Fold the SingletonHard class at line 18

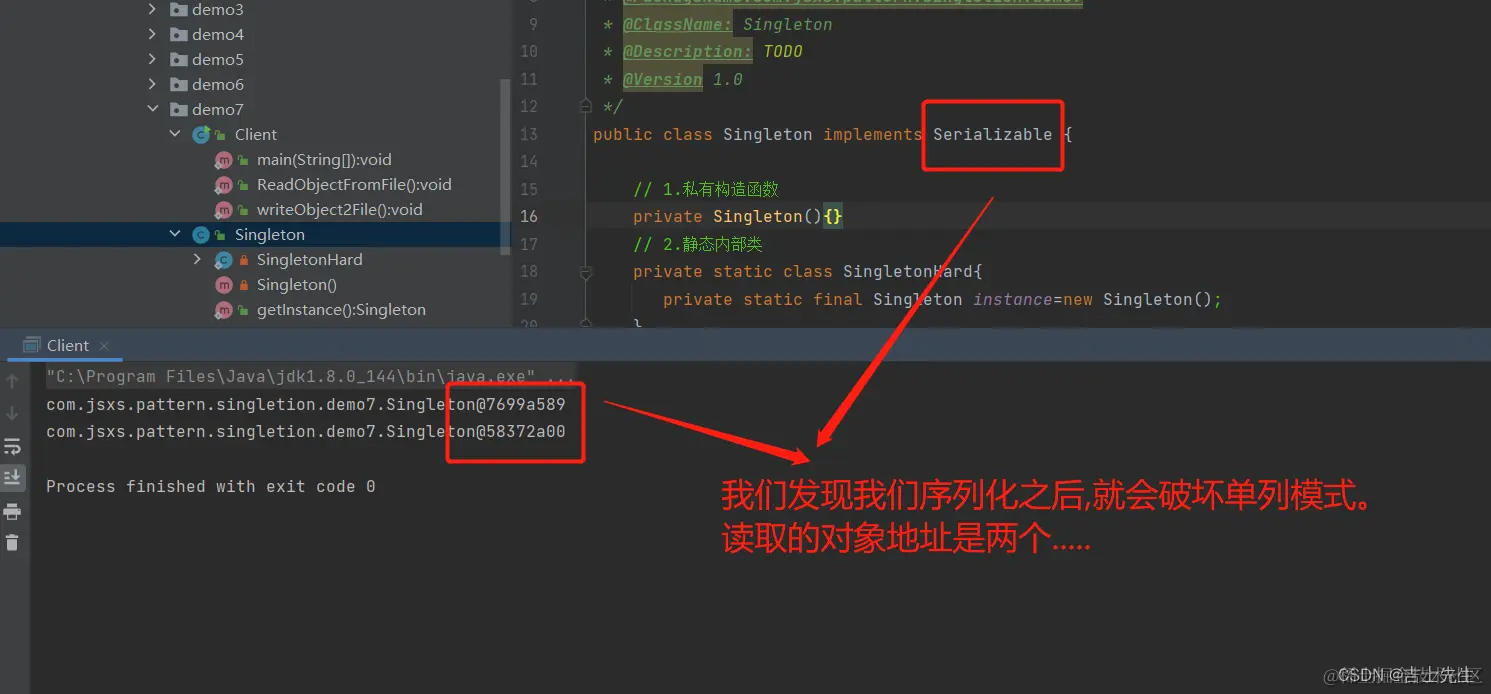pyautogui.click(x=586, y=271)
